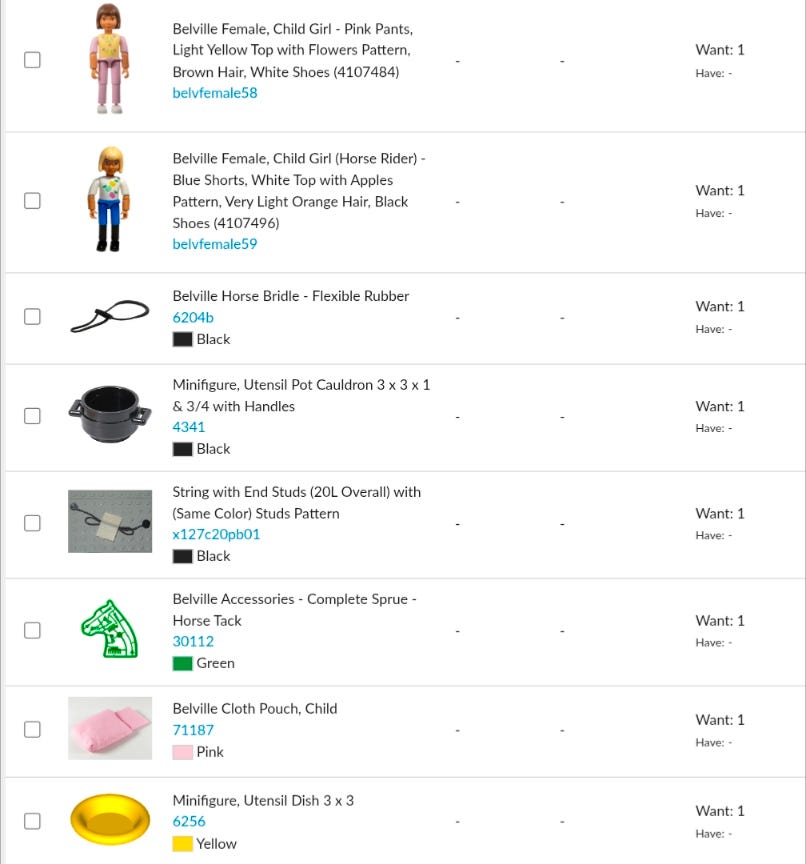Viewport: 806px width, 864px height.
Task: Open the yellow utensil dish image
Action: pos(110,820)
